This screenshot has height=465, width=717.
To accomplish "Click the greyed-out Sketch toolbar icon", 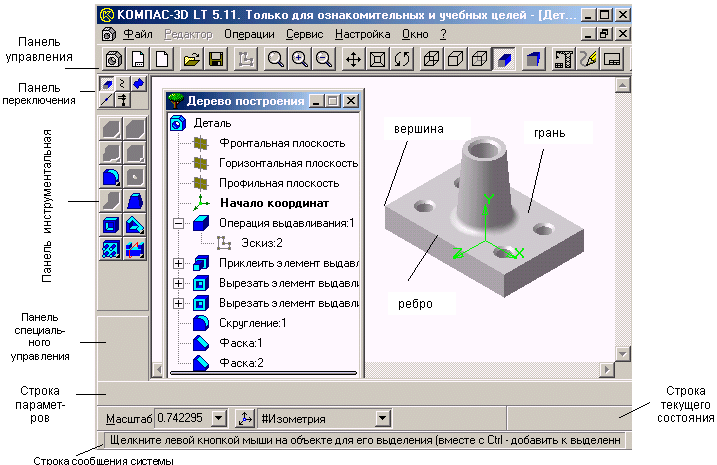I will (246, 59).
